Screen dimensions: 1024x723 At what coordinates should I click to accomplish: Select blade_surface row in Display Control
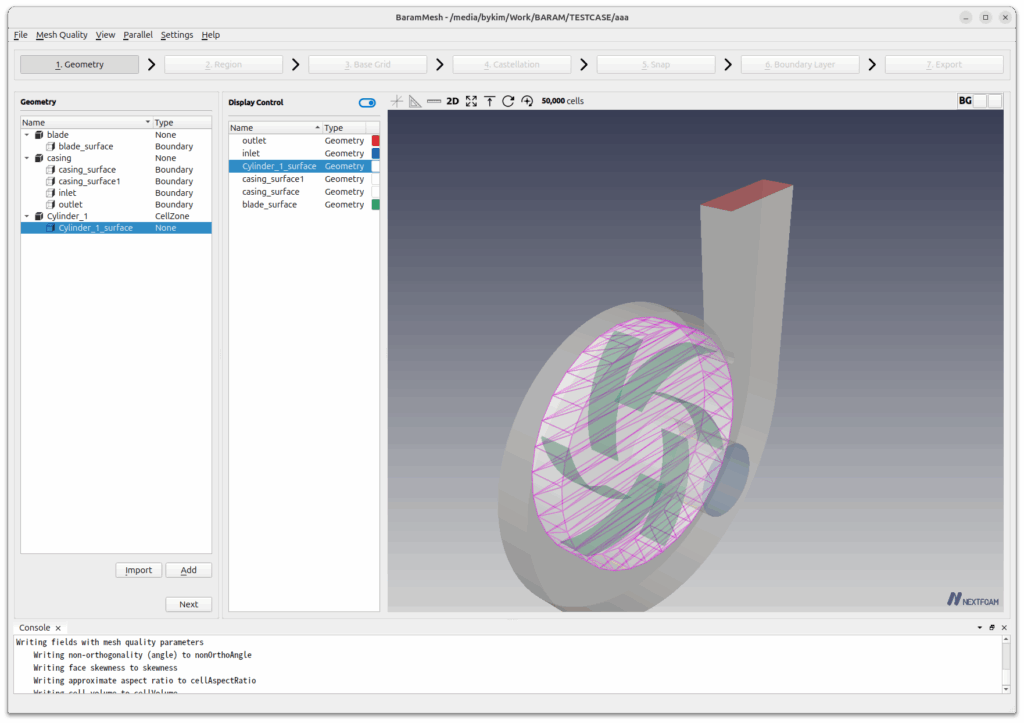tap(304, 205)
